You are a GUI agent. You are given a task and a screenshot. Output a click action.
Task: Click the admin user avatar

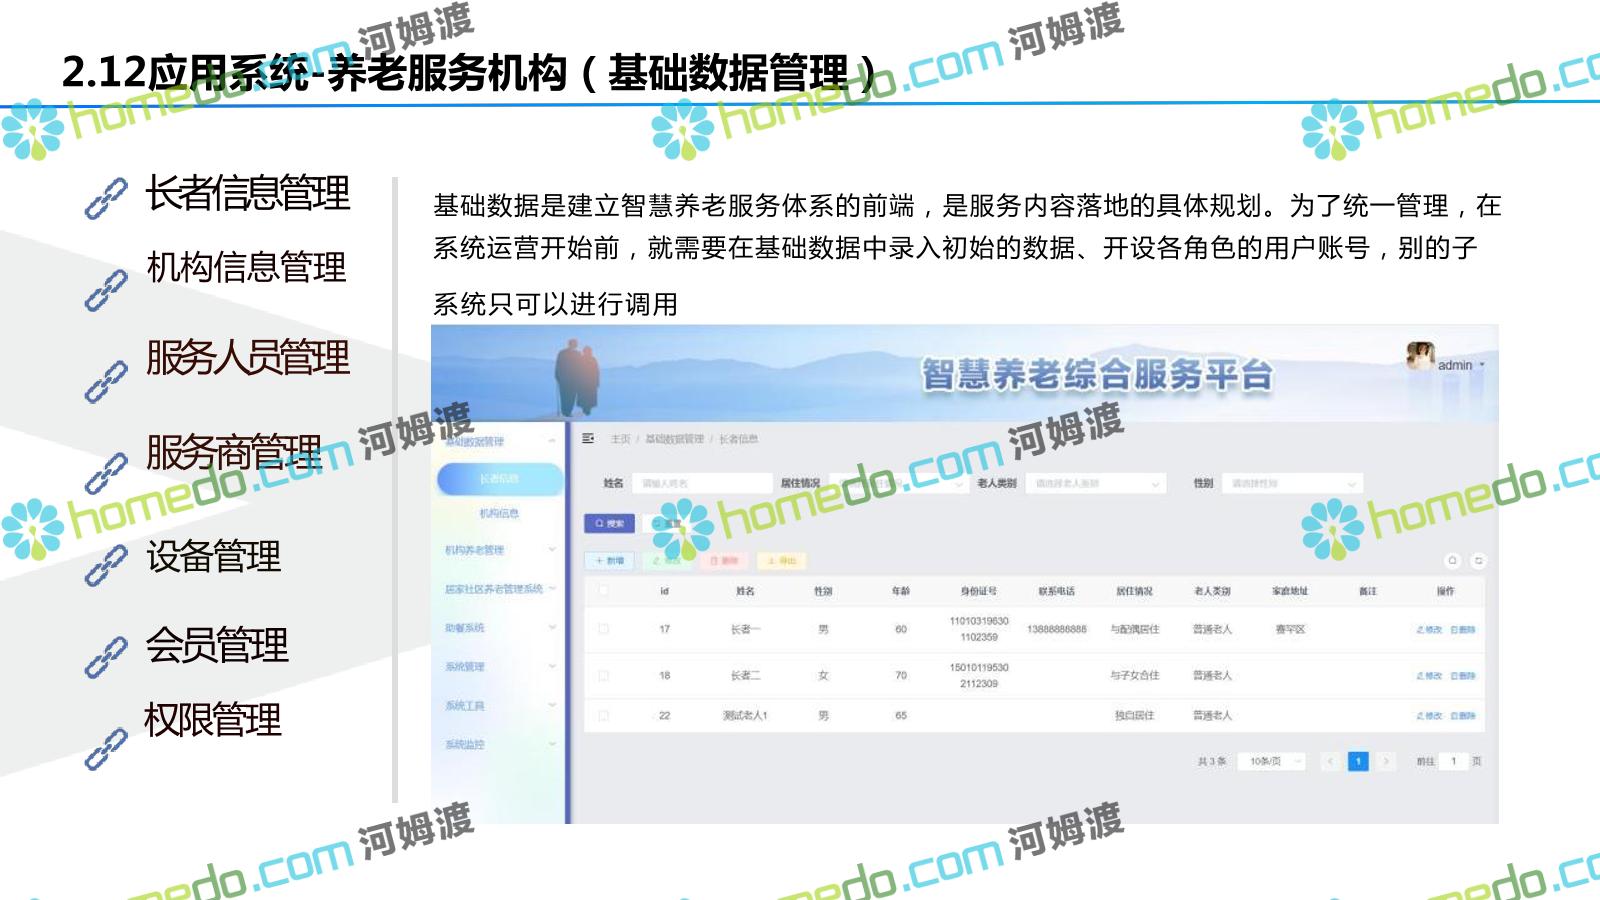tap(1419, 356)
